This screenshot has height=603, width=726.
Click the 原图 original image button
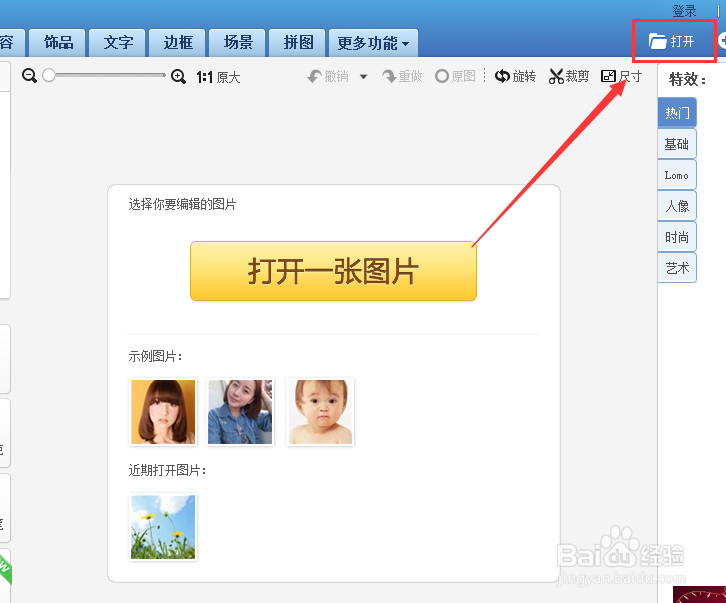455,76
